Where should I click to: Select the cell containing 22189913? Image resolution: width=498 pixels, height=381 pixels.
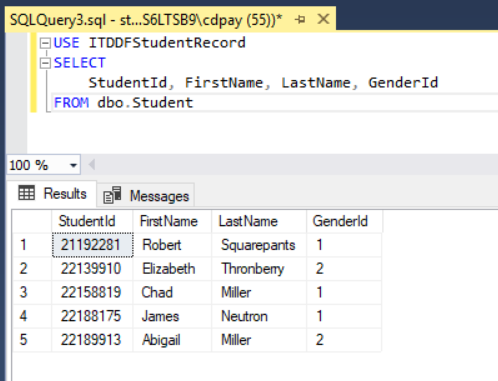tap(92, 340)
